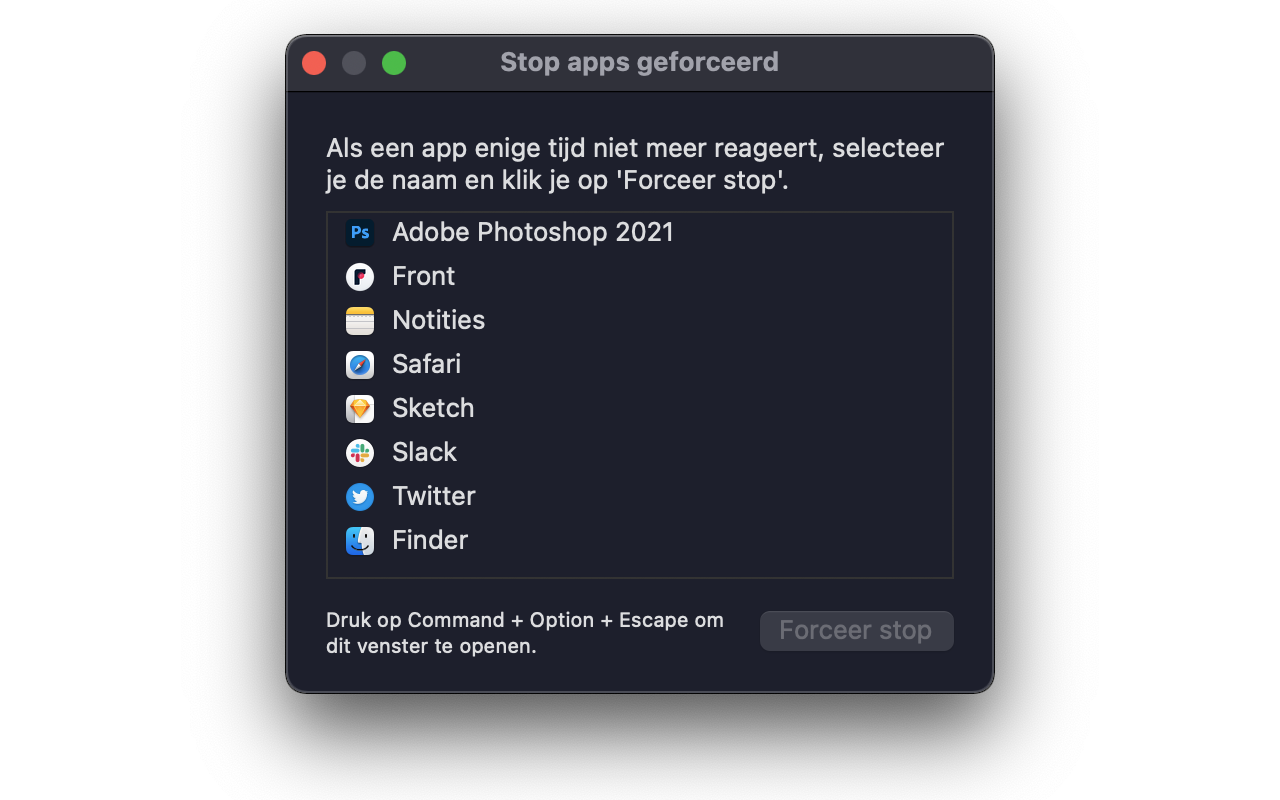
Task: Close the Stop apps geforceerd window
Action: 314,63
